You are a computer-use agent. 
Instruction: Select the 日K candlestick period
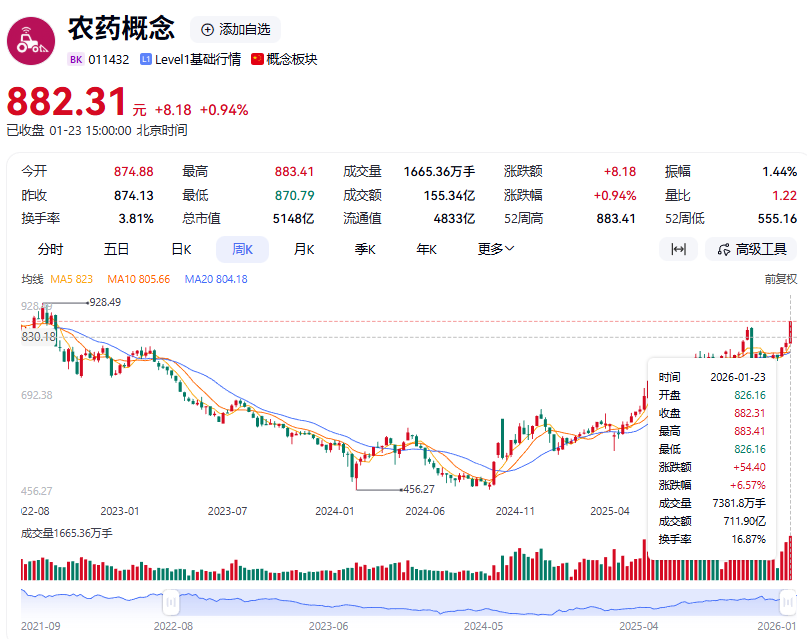pos(181,249)
